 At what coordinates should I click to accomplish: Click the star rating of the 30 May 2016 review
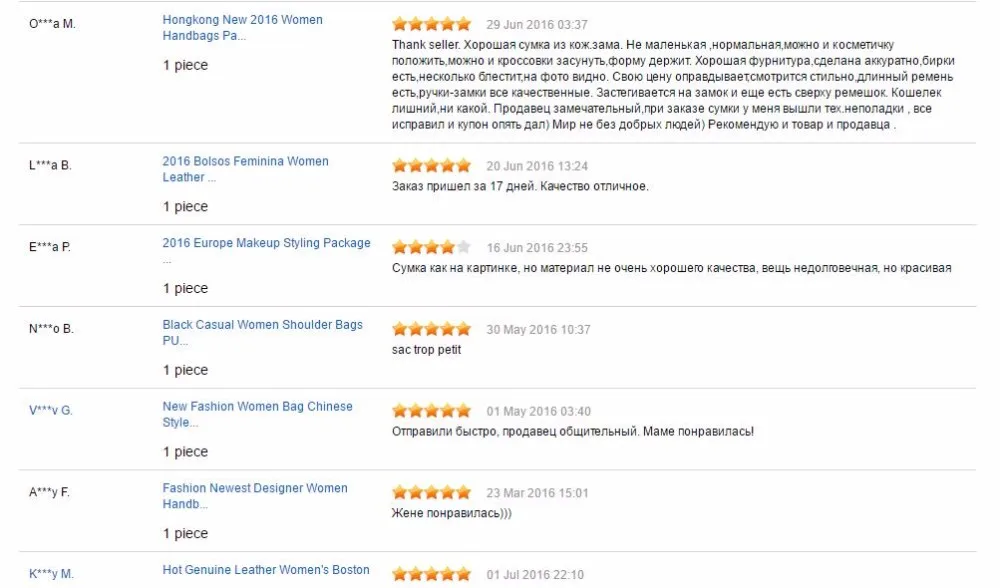[x=432, y=329]
